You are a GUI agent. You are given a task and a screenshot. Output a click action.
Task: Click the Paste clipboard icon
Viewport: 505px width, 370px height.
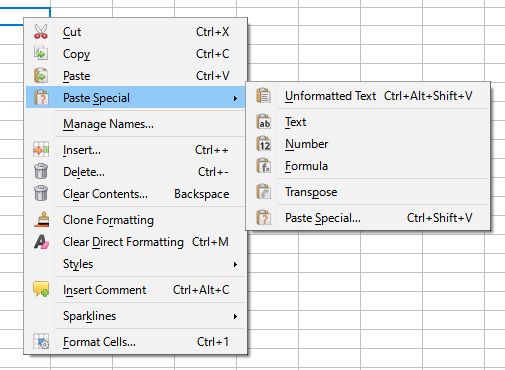[41, 76]
